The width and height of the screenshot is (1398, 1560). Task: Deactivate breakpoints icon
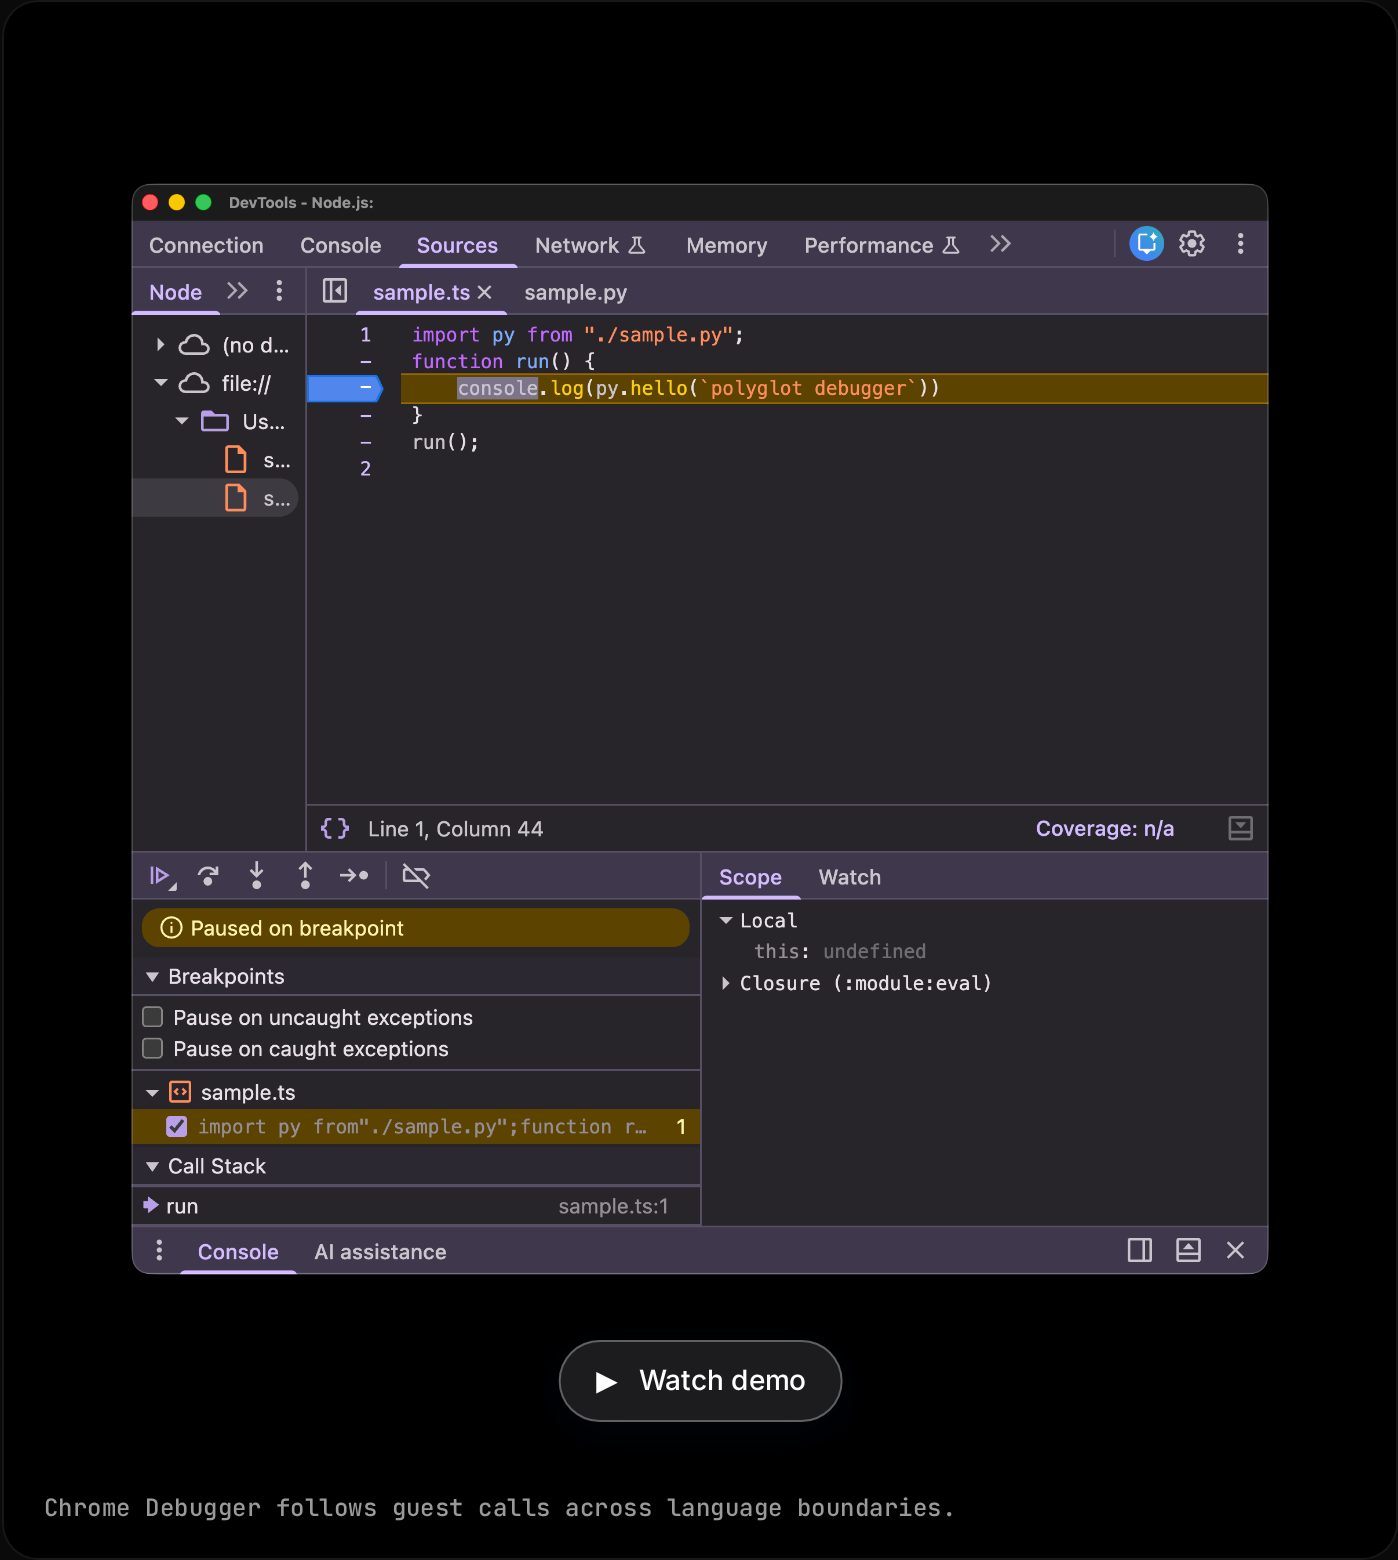pos(416,876)
